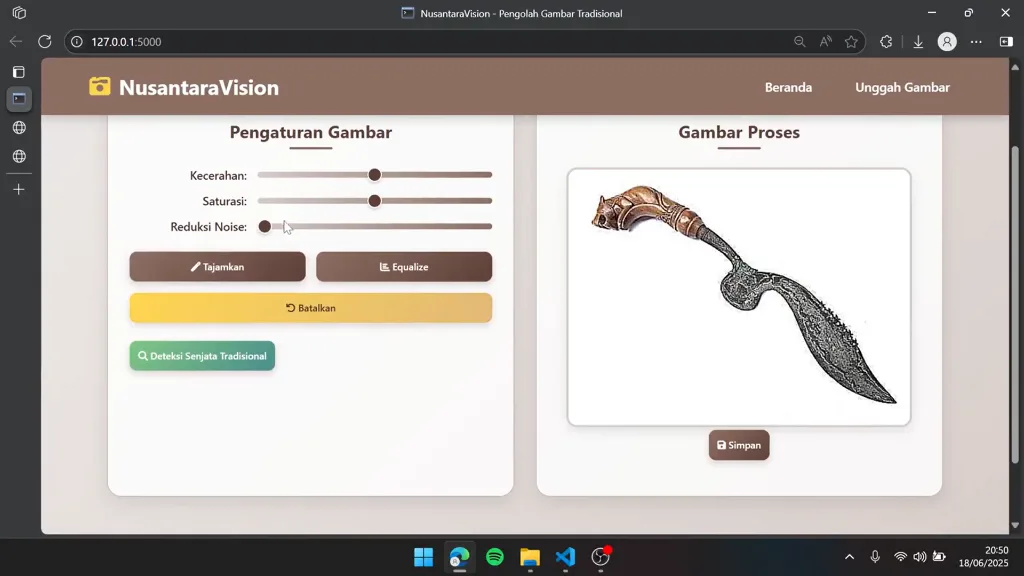Click the NusantaraVision camera logo icon
This screenshot has height=576, width=1024.
pos(100,87)
